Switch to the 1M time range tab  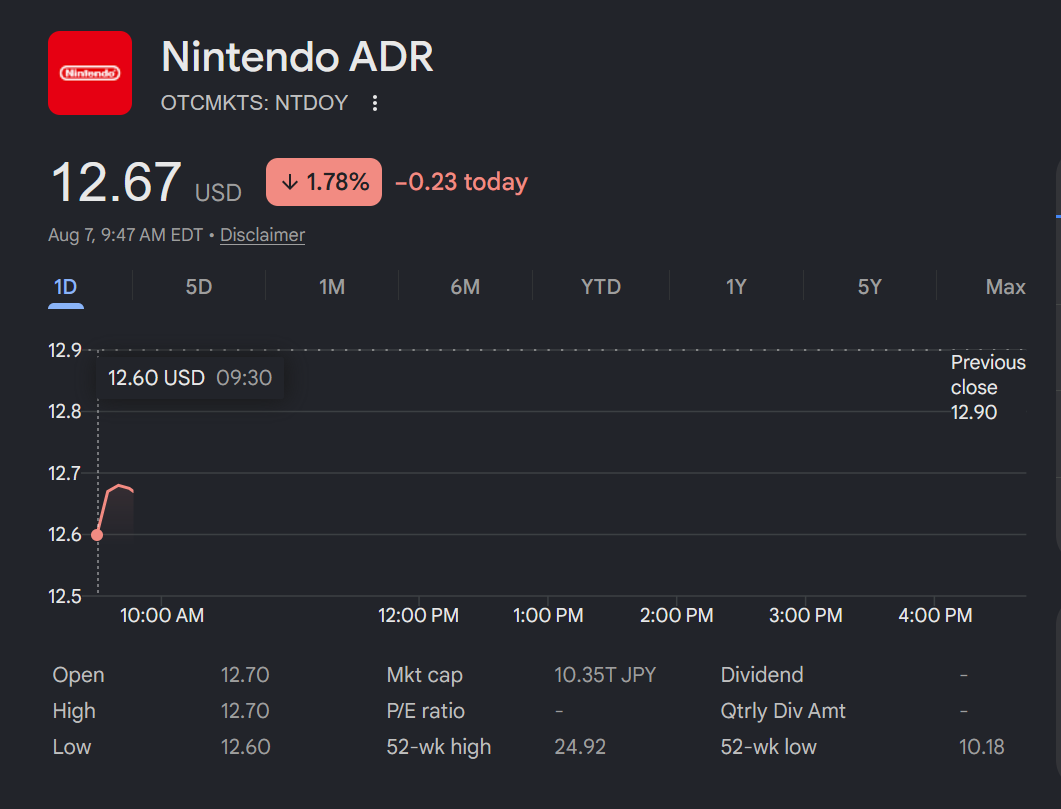(x=332, y=287)
